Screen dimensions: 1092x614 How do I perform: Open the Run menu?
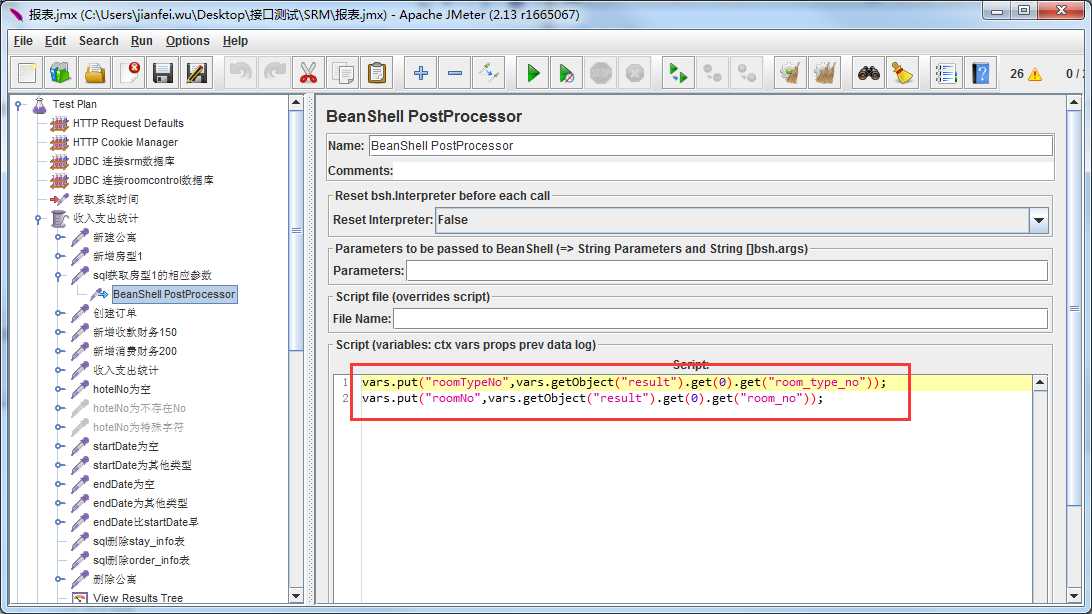click(x=142, y=41)
